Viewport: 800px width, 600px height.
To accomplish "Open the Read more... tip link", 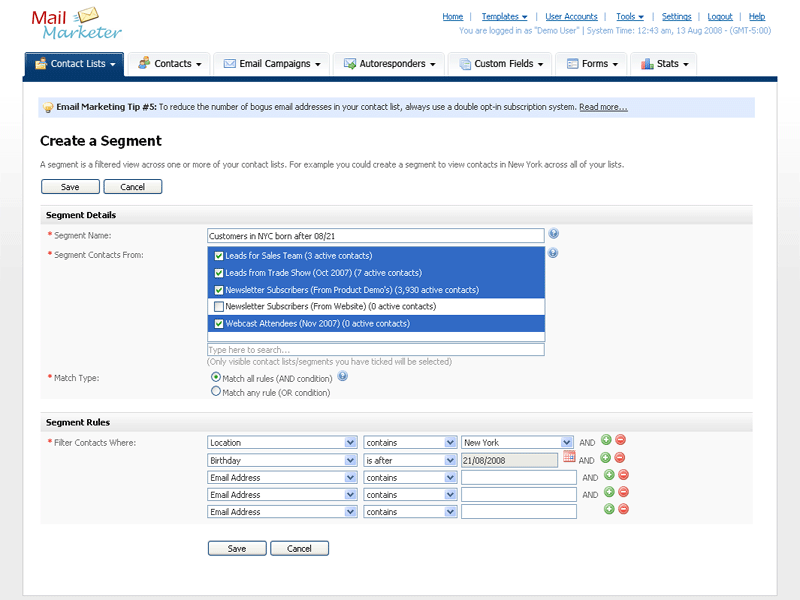I will (603, 107).
